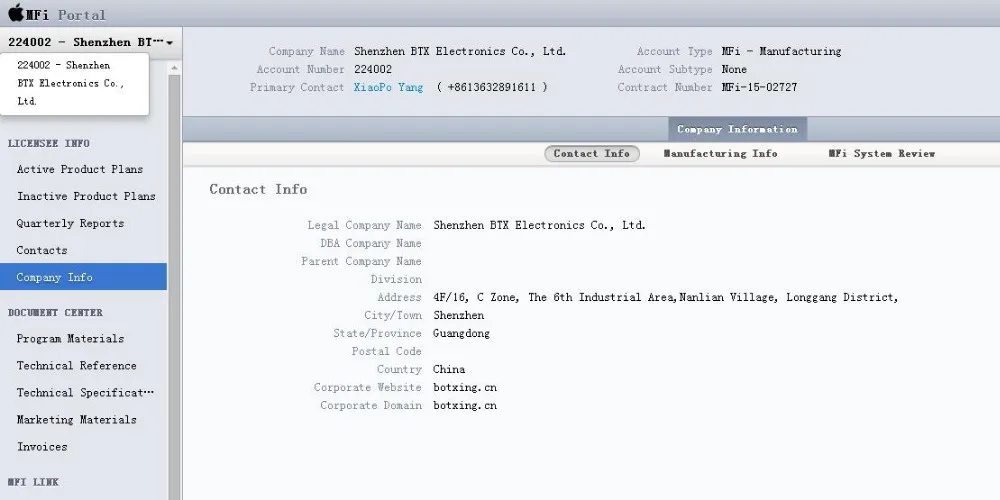Screen dimensions: 1000x500
Task: Switch to Manufacturing Info
Action: (x=720, y=153)
